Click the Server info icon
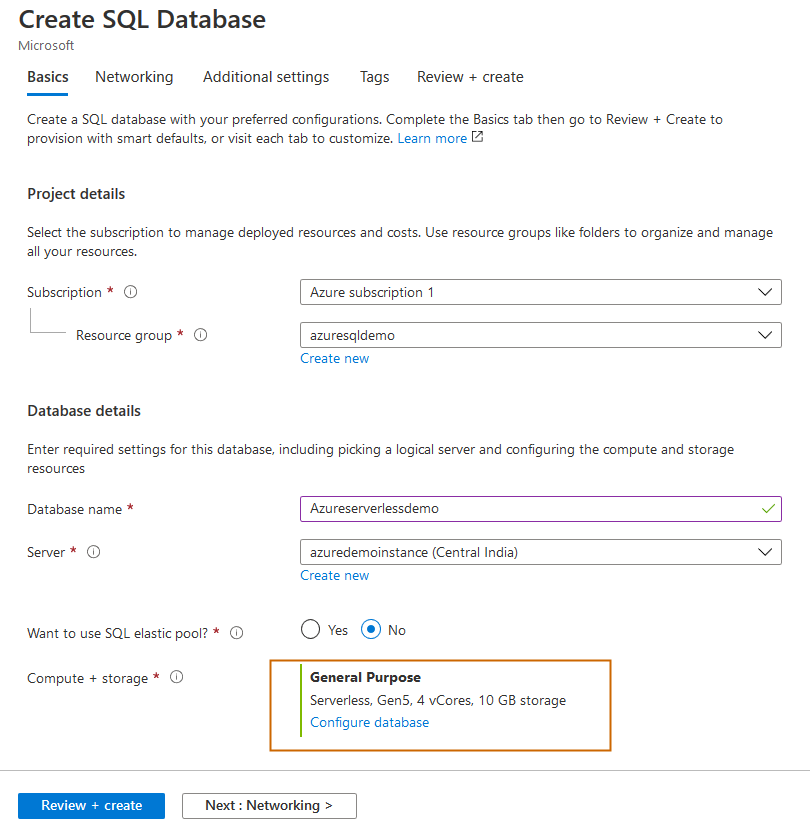811x831 pixels. click(x=94, y=552)
